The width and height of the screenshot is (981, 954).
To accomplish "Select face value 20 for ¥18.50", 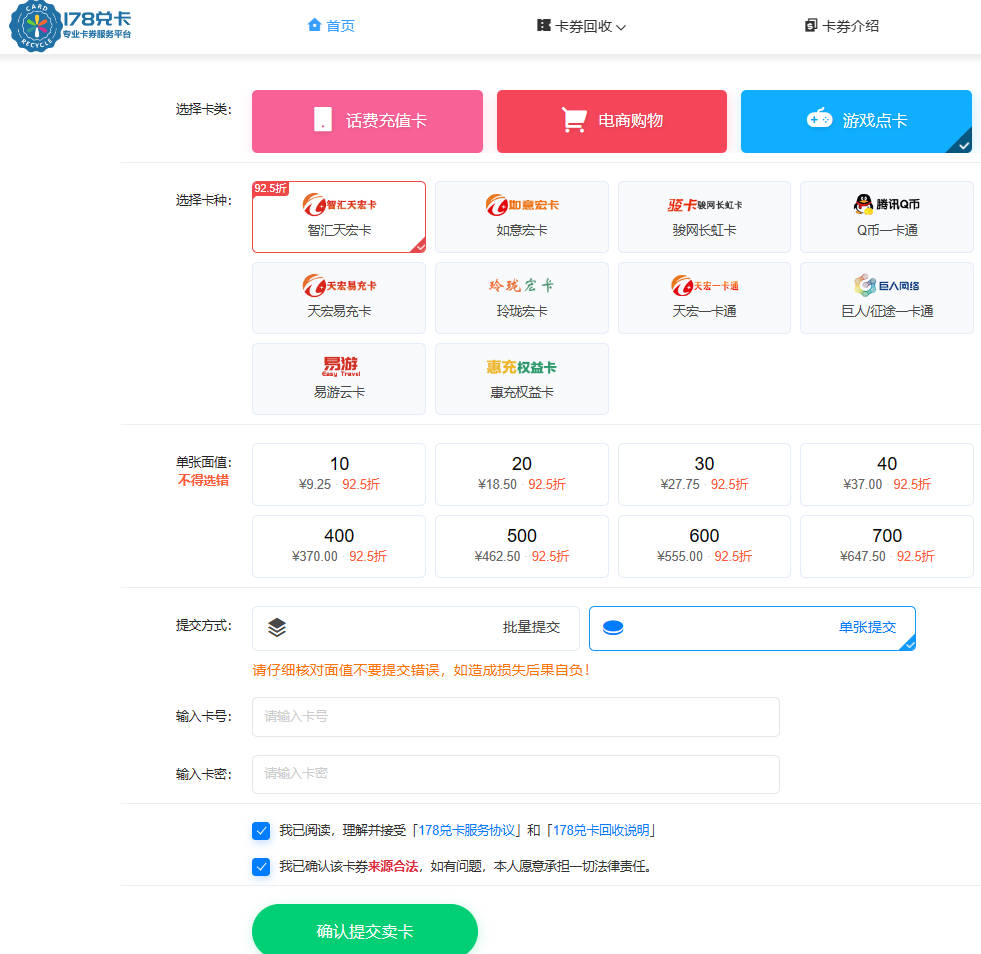I will (522, 474).
